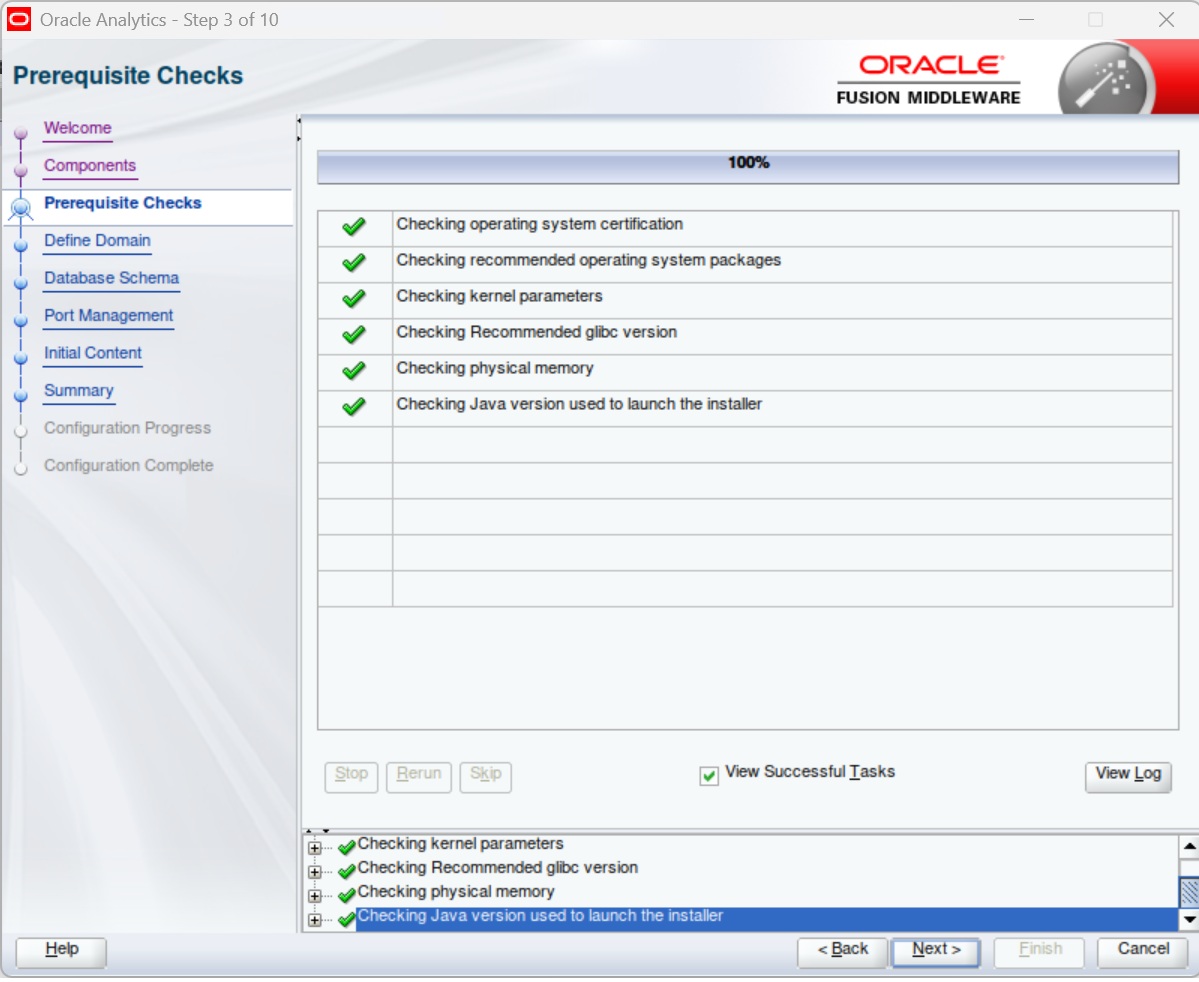Click checkmark icon of physical memory tree node
Image resolution: width=1199 pixels, height=982 pixels.
[x=346, y=894]
